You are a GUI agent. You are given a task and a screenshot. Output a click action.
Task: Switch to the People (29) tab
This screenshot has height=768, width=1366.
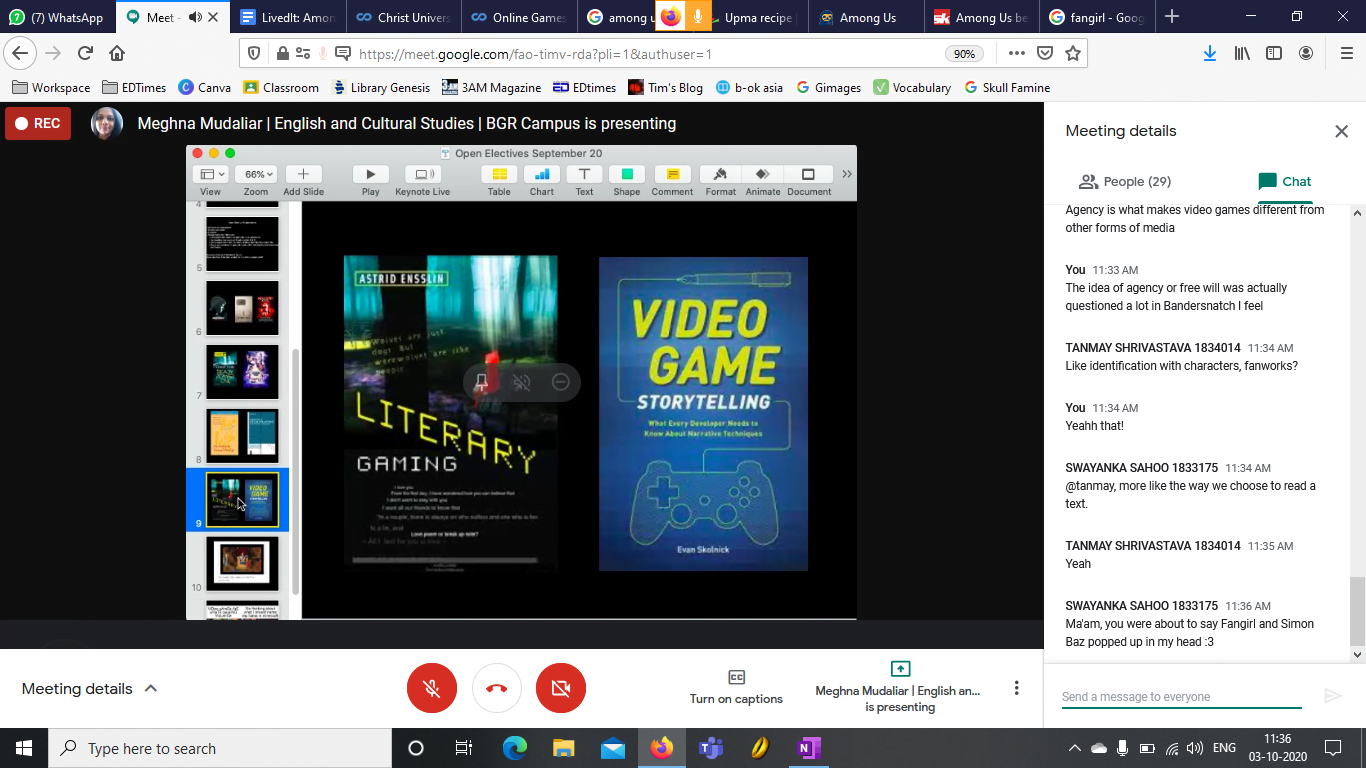click(1124, 181)
